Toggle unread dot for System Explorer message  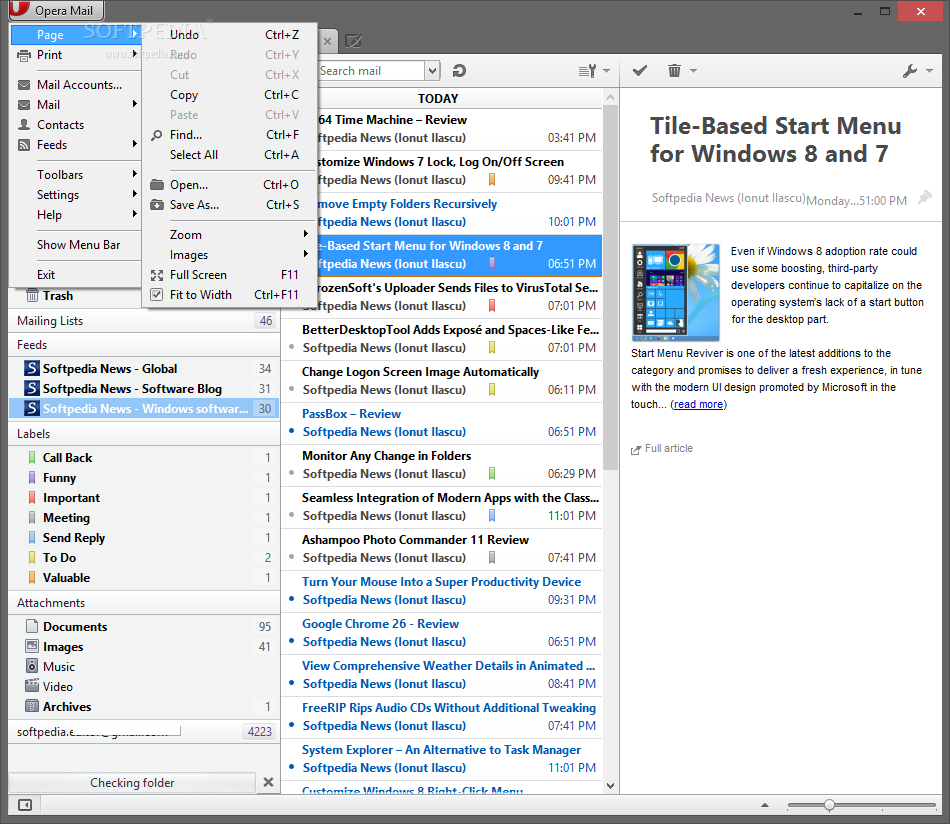point(291,767)
